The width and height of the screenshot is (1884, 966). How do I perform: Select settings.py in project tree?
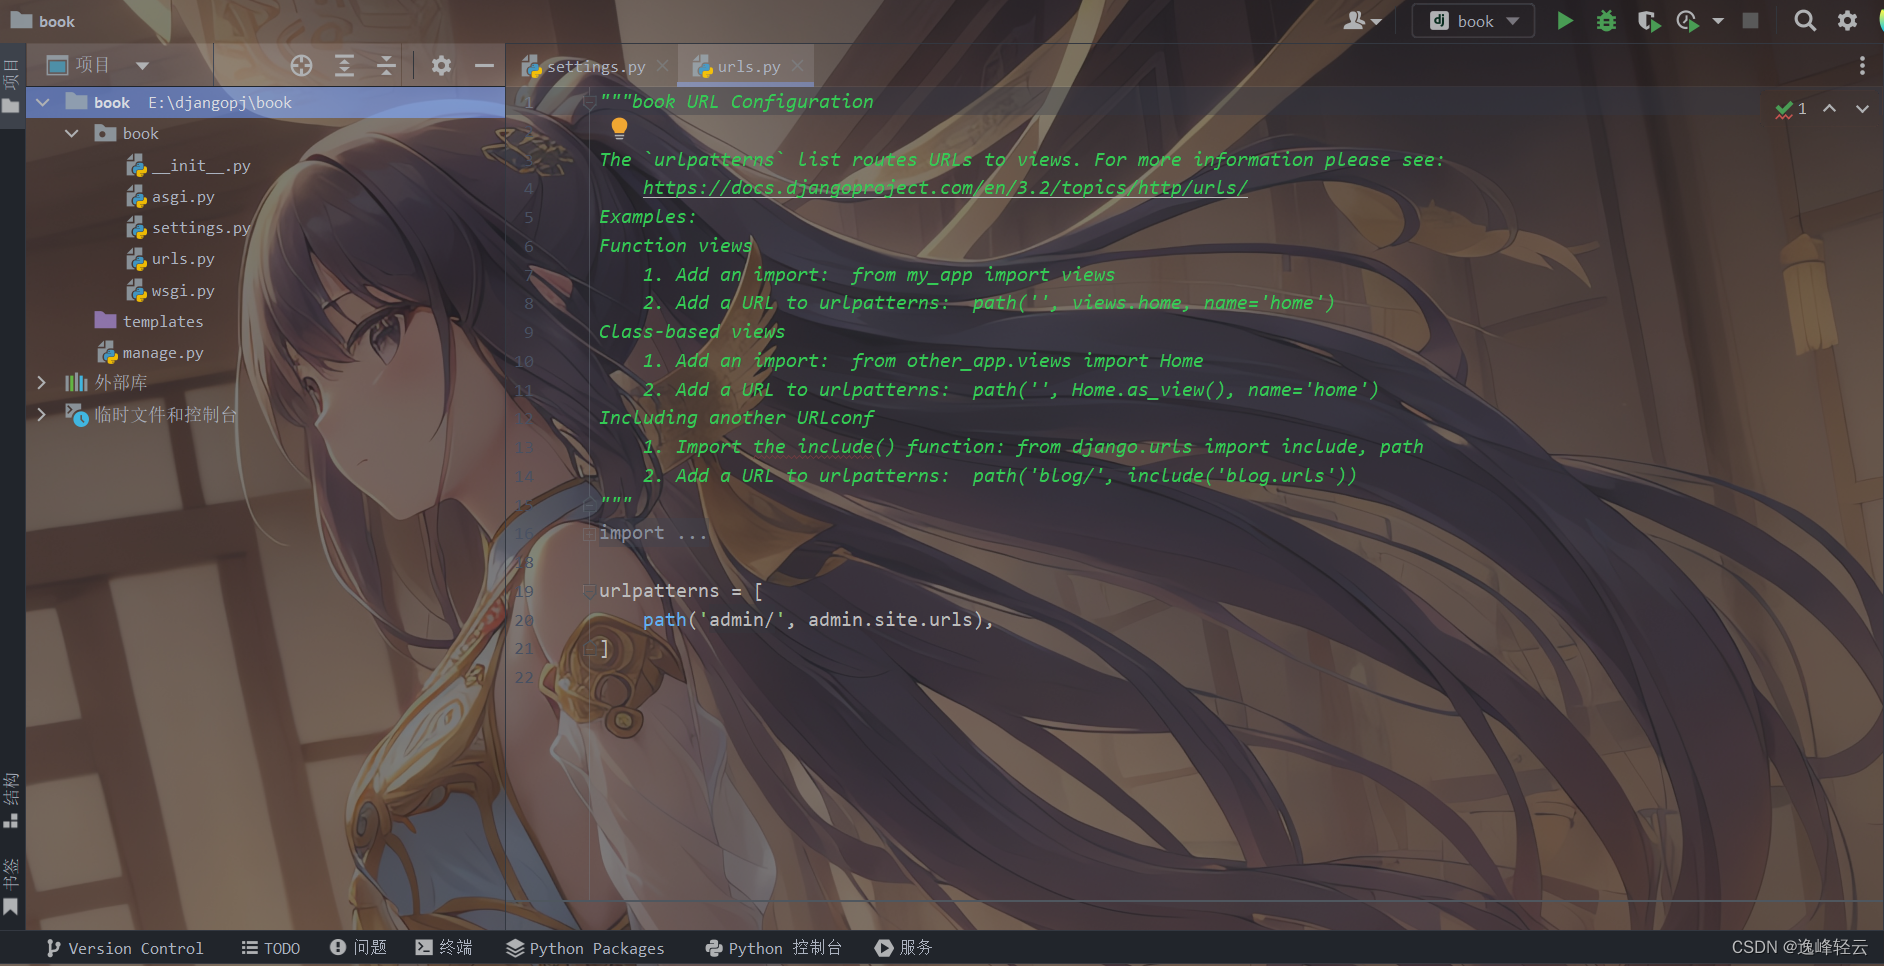pyautogui.click(x=188, y=228)
